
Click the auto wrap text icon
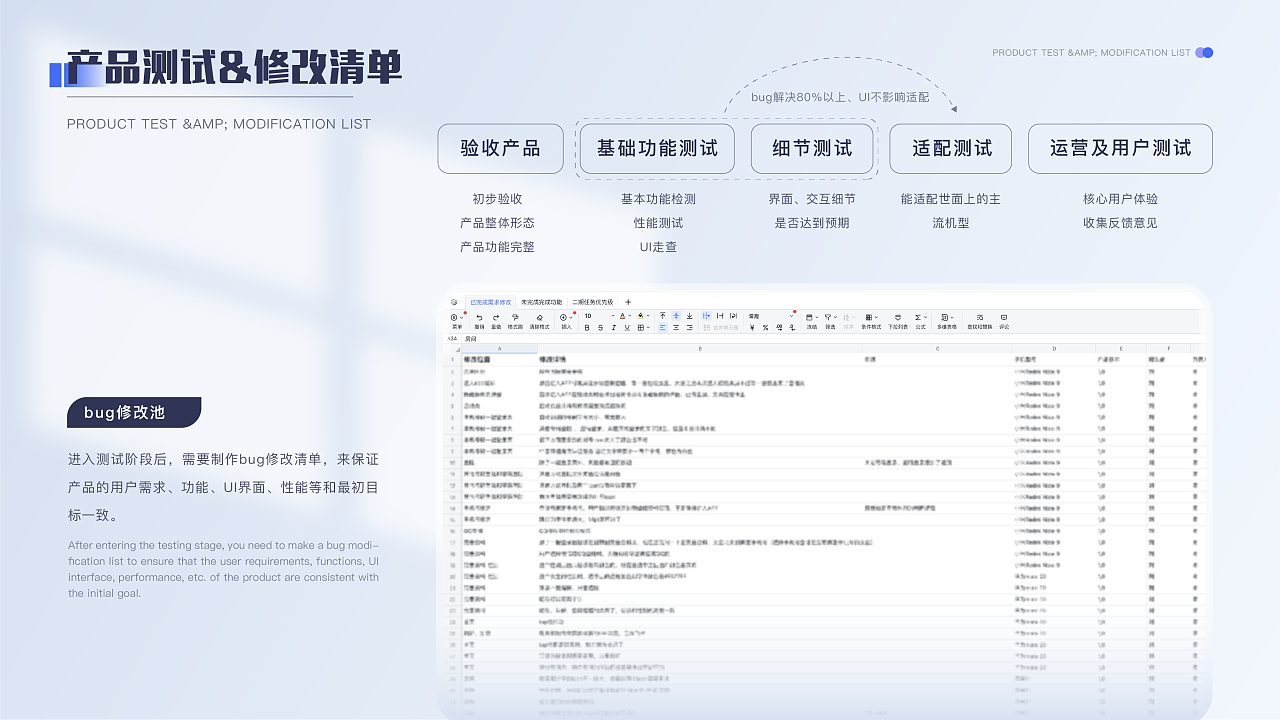[x=733, y=316]
